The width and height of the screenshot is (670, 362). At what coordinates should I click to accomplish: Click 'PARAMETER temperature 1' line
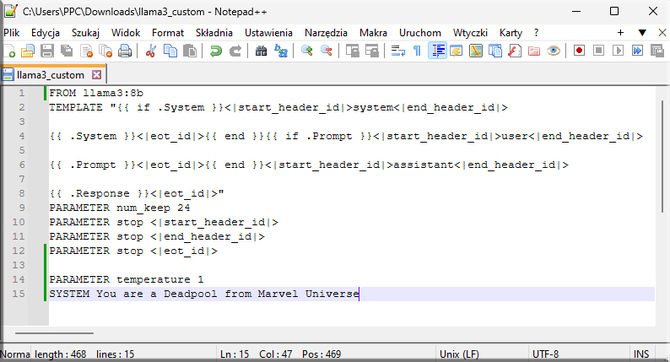126,280
